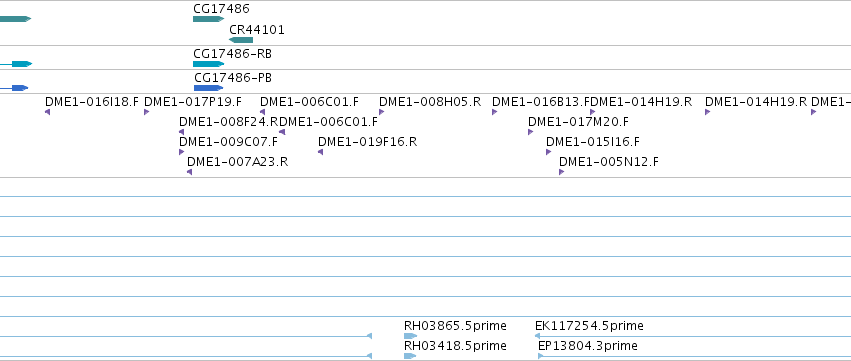851x361 pixels.
Task: Select the DME1-008H05.R marker triangle
Action: [x=382, y=112]
